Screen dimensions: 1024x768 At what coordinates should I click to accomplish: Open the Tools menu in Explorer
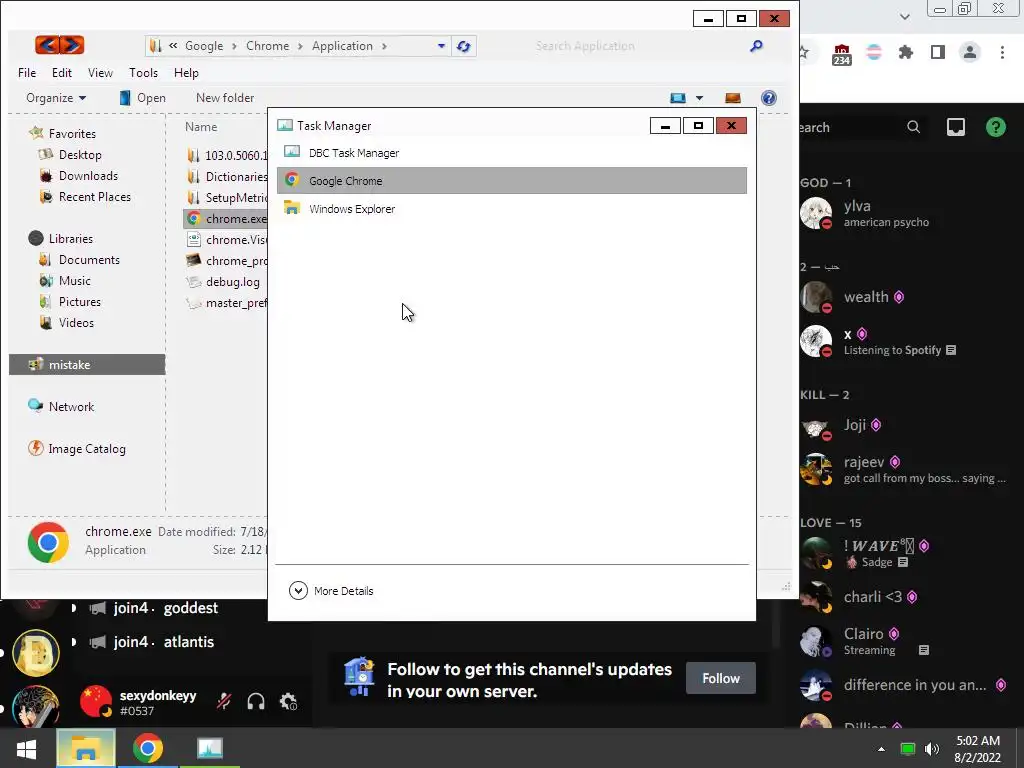click(143, 72)
